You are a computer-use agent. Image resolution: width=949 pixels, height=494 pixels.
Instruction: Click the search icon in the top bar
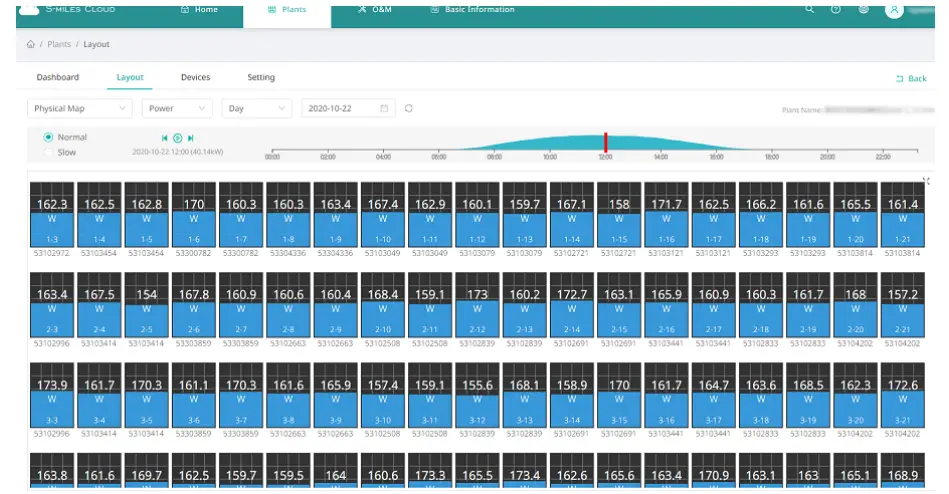point(810,9)
